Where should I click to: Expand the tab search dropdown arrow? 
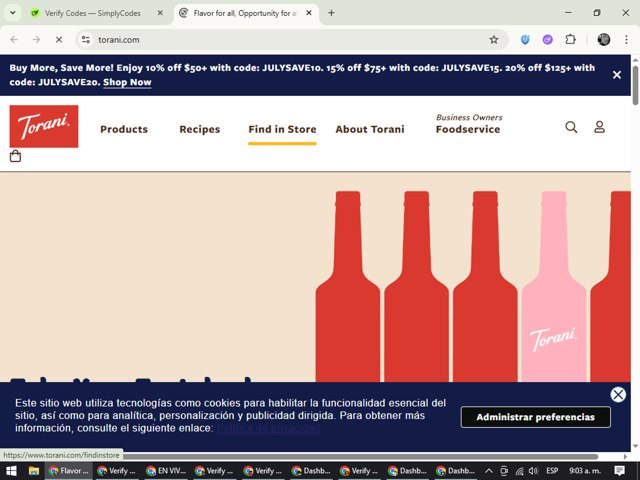[x=13, y=13]
